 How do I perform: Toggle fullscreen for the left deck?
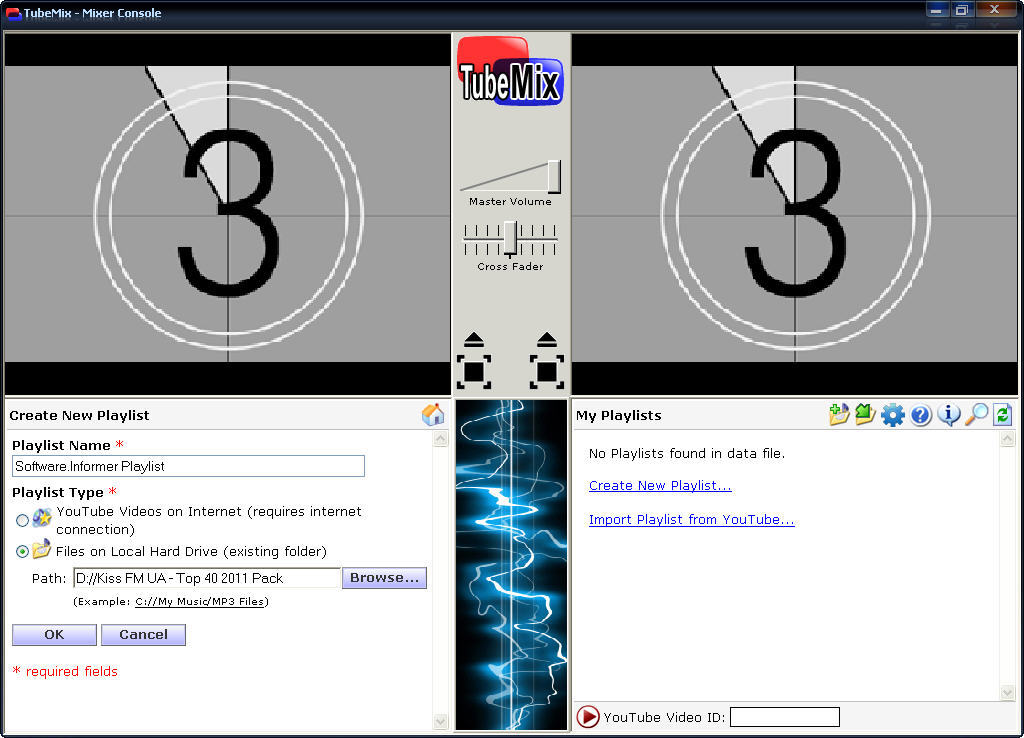474,372
